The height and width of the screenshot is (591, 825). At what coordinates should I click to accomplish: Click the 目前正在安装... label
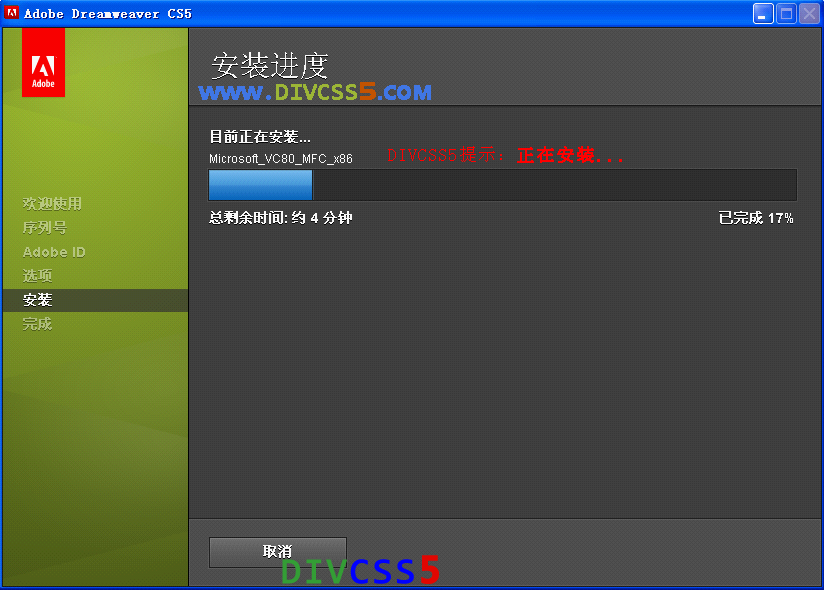[x=260, y=137]
